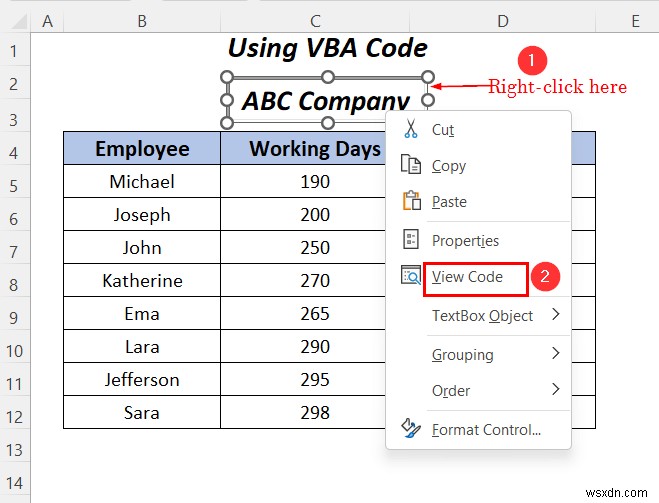The width and height of the screenshot is (659, 503).
Task: Select the cell with value 270
Action: (x=303, y=280)
